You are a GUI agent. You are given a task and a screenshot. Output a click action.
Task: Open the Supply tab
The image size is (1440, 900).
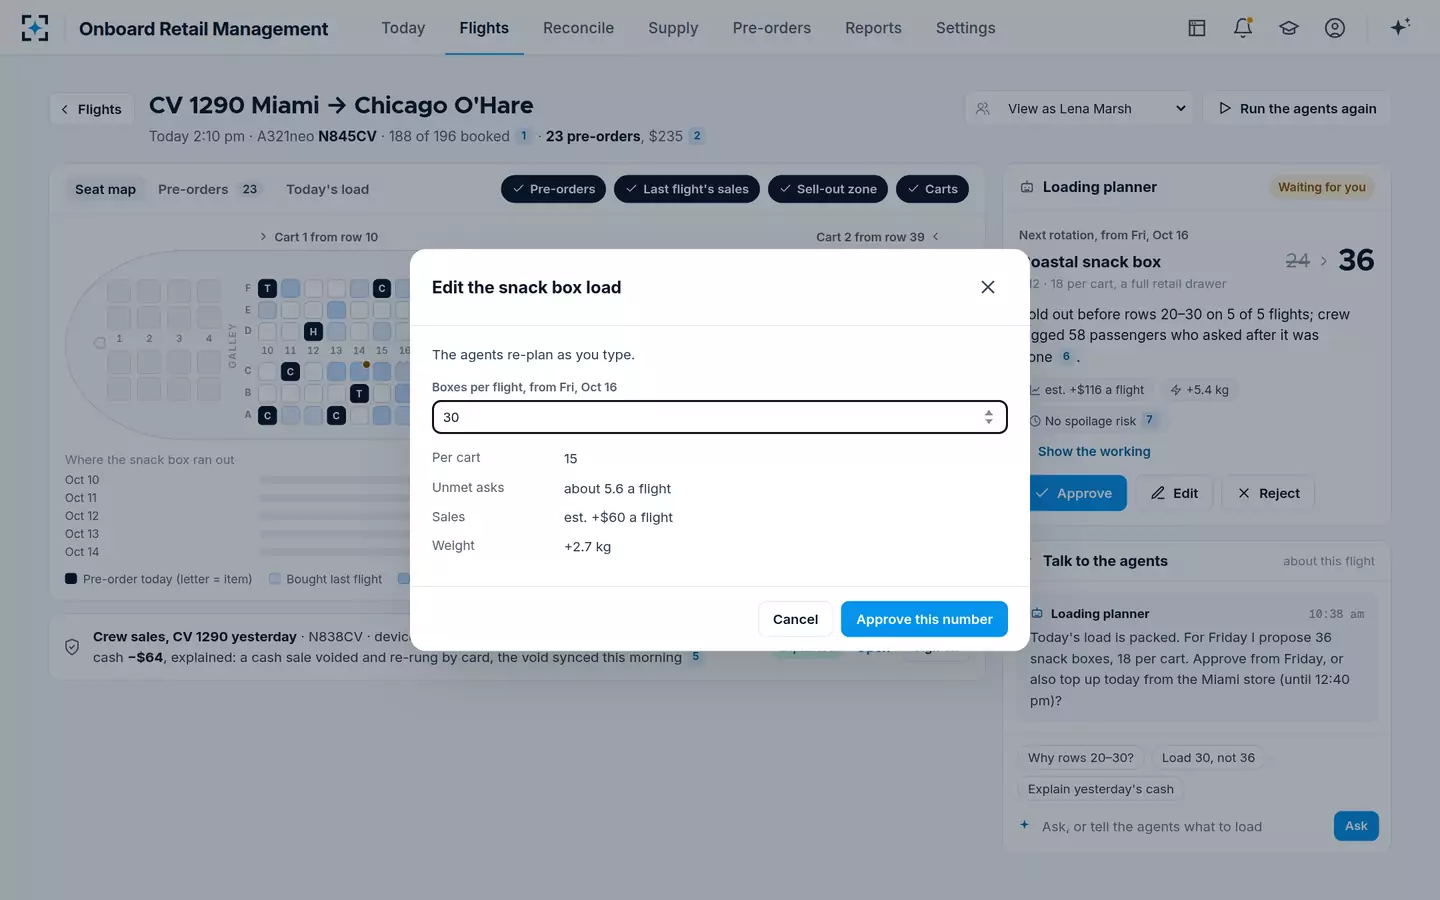tap(673, 28)
